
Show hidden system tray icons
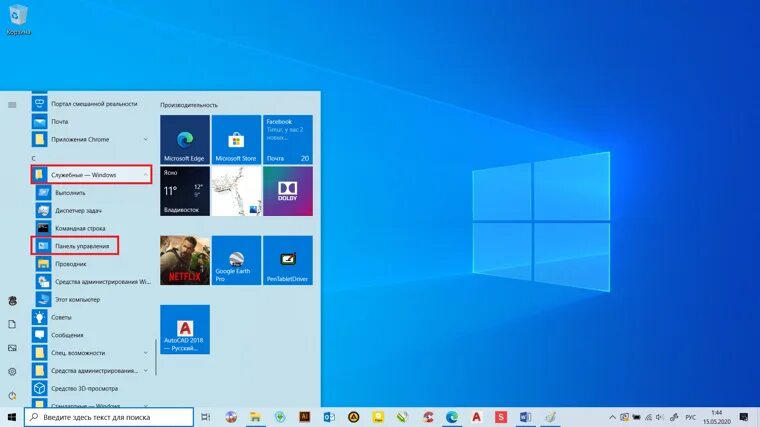612,417
